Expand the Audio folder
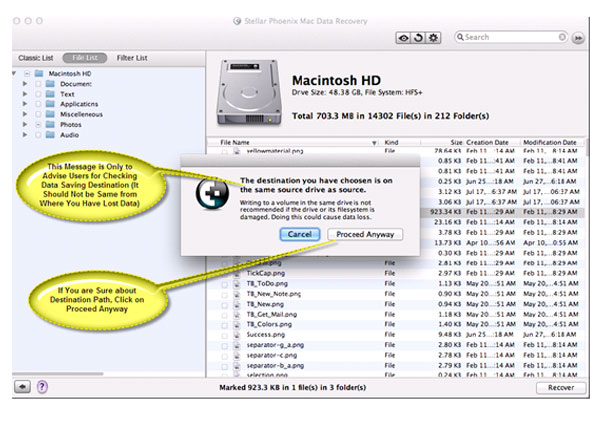Image resolution: width=590 pixels, height=421 pixels. [25, 134]
